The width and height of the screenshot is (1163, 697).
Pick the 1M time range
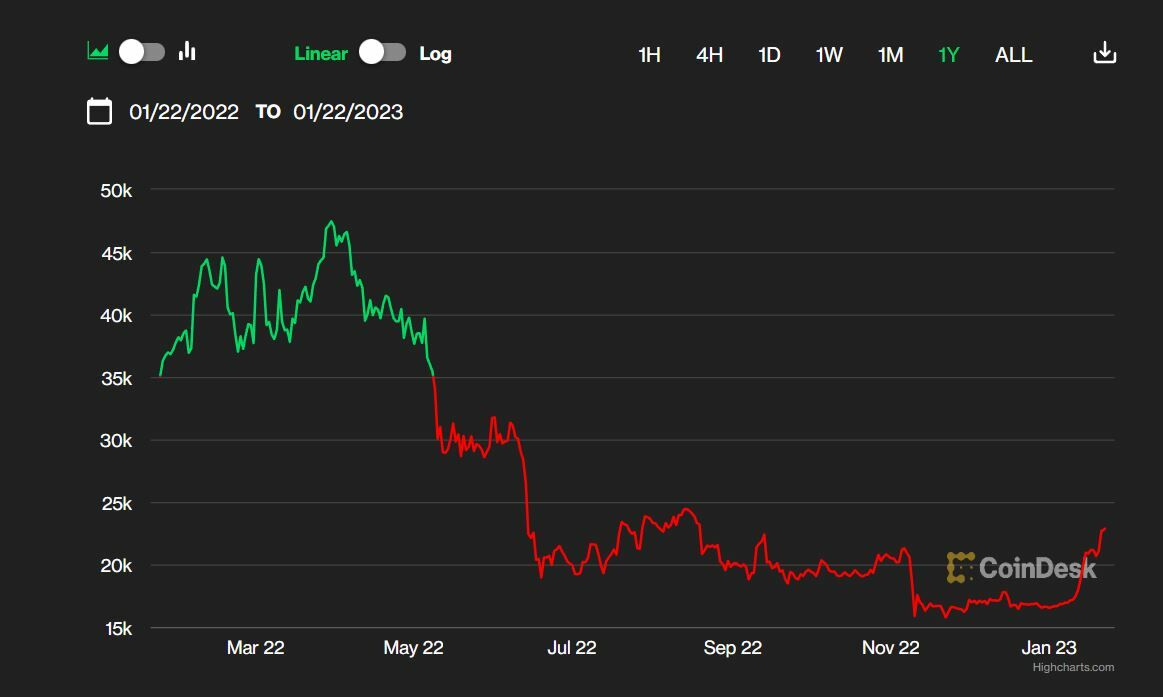pyautogui.click(x=890, y=55)
